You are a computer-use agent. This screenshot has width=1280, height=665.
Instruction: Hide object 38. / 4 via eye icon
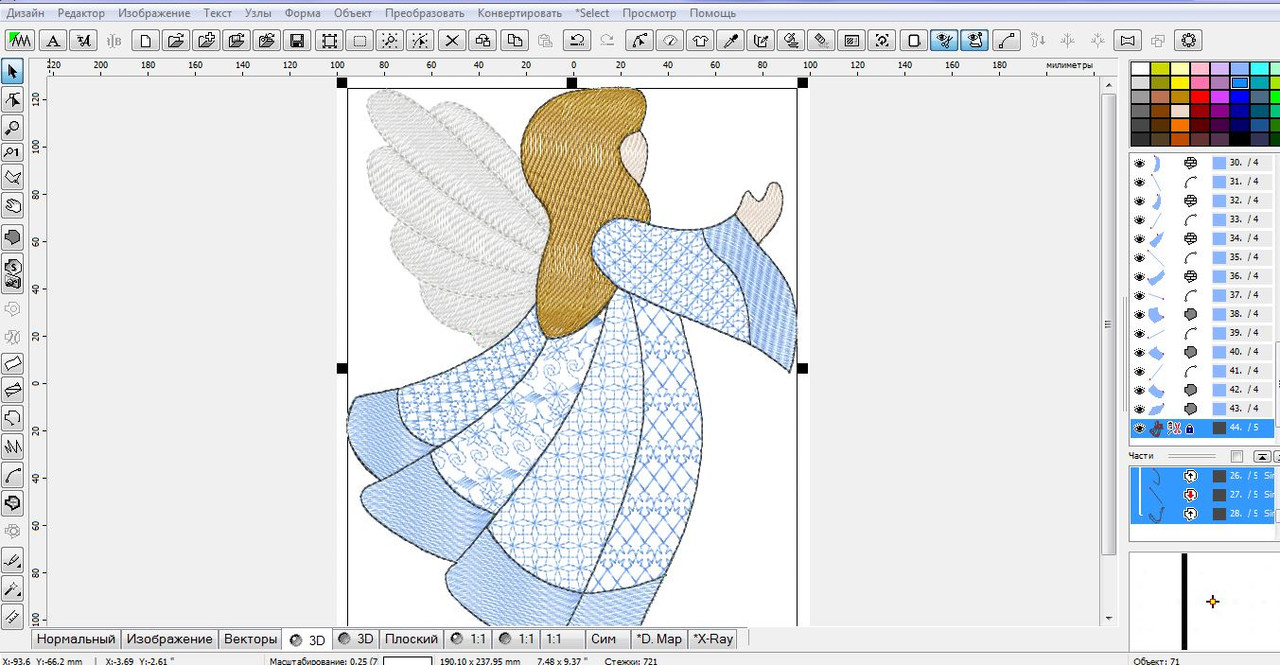click(x=1139, y=314)
